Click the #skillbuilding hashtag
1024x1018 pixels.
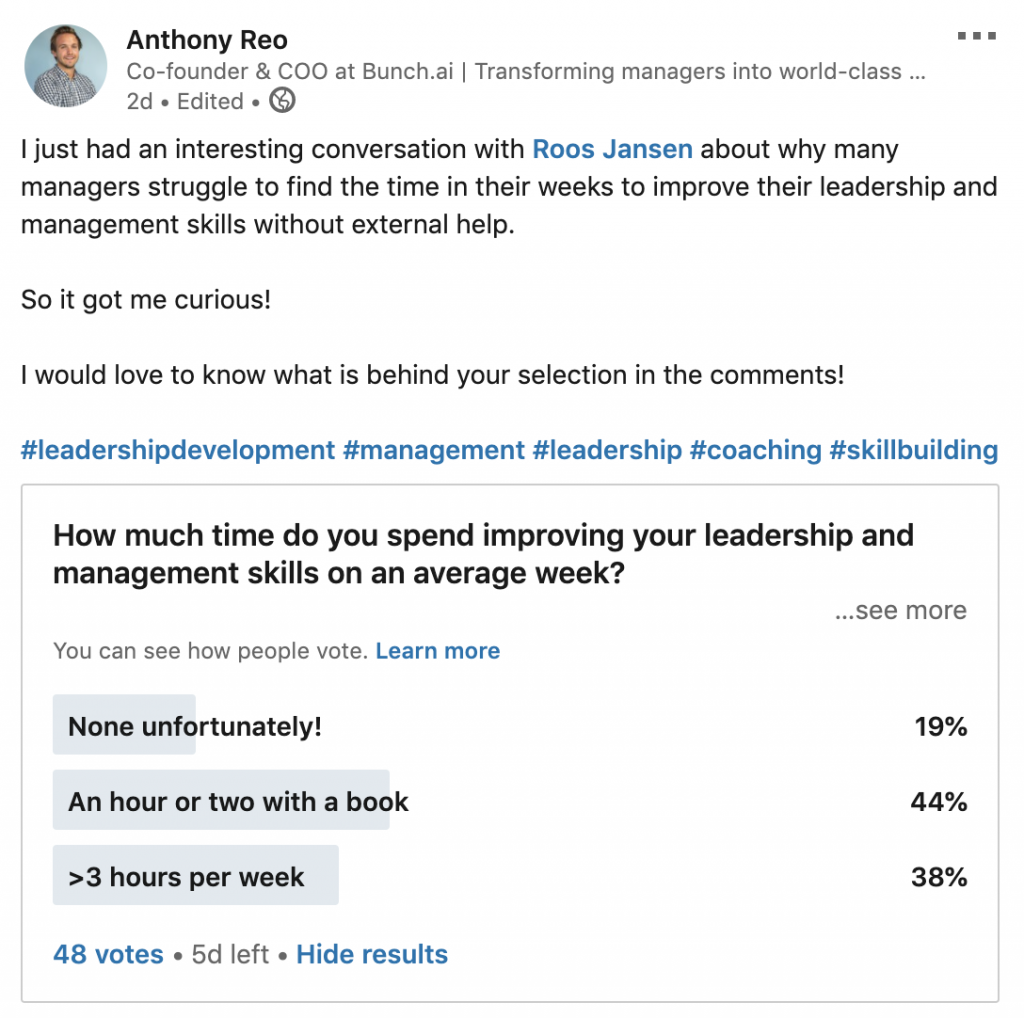(914, 450)
